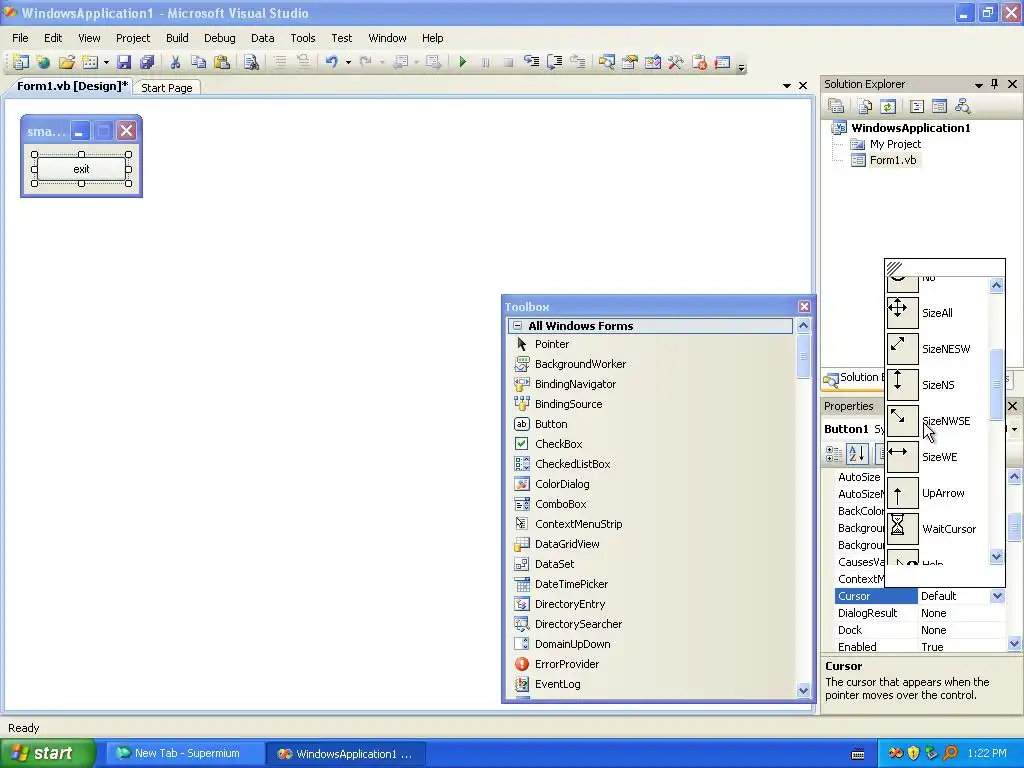This screenshot has width=1024, height=768.
Task: Open the Properties object selector dropdown
Action: pyautogui.click(x=1014, y=429)
